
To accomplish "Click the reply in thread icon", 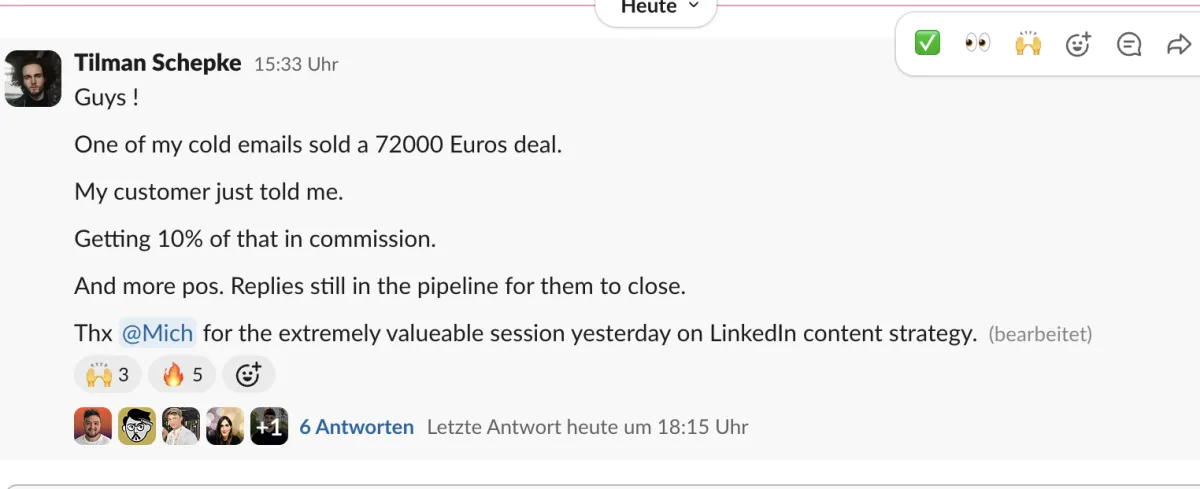I will 1129,44.
